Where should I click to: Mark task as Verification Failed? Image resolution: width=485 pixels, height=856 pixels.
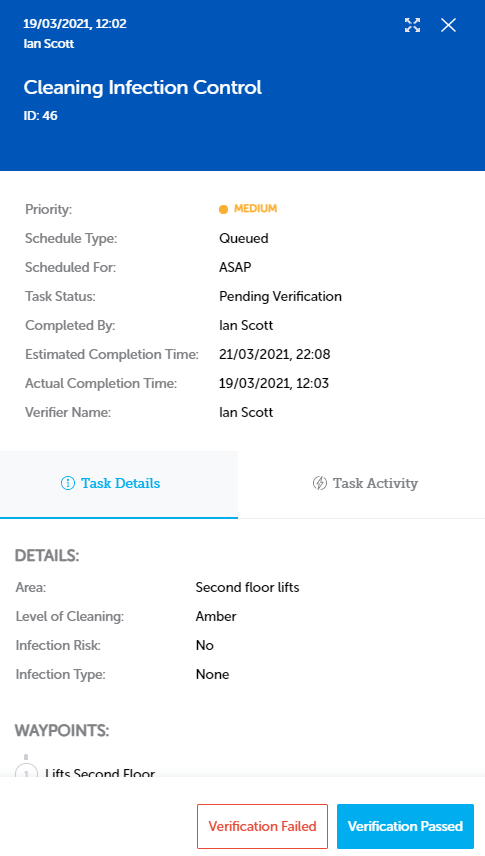pos(263,826)
